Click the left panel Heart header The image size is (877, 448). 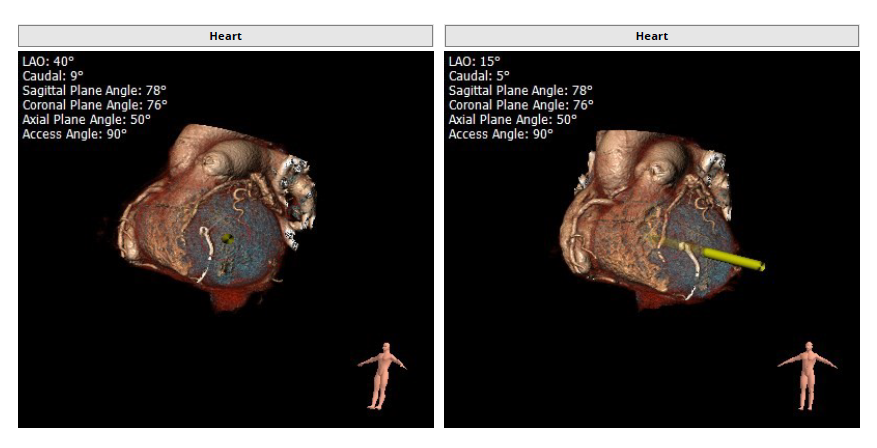click(225, 36)
